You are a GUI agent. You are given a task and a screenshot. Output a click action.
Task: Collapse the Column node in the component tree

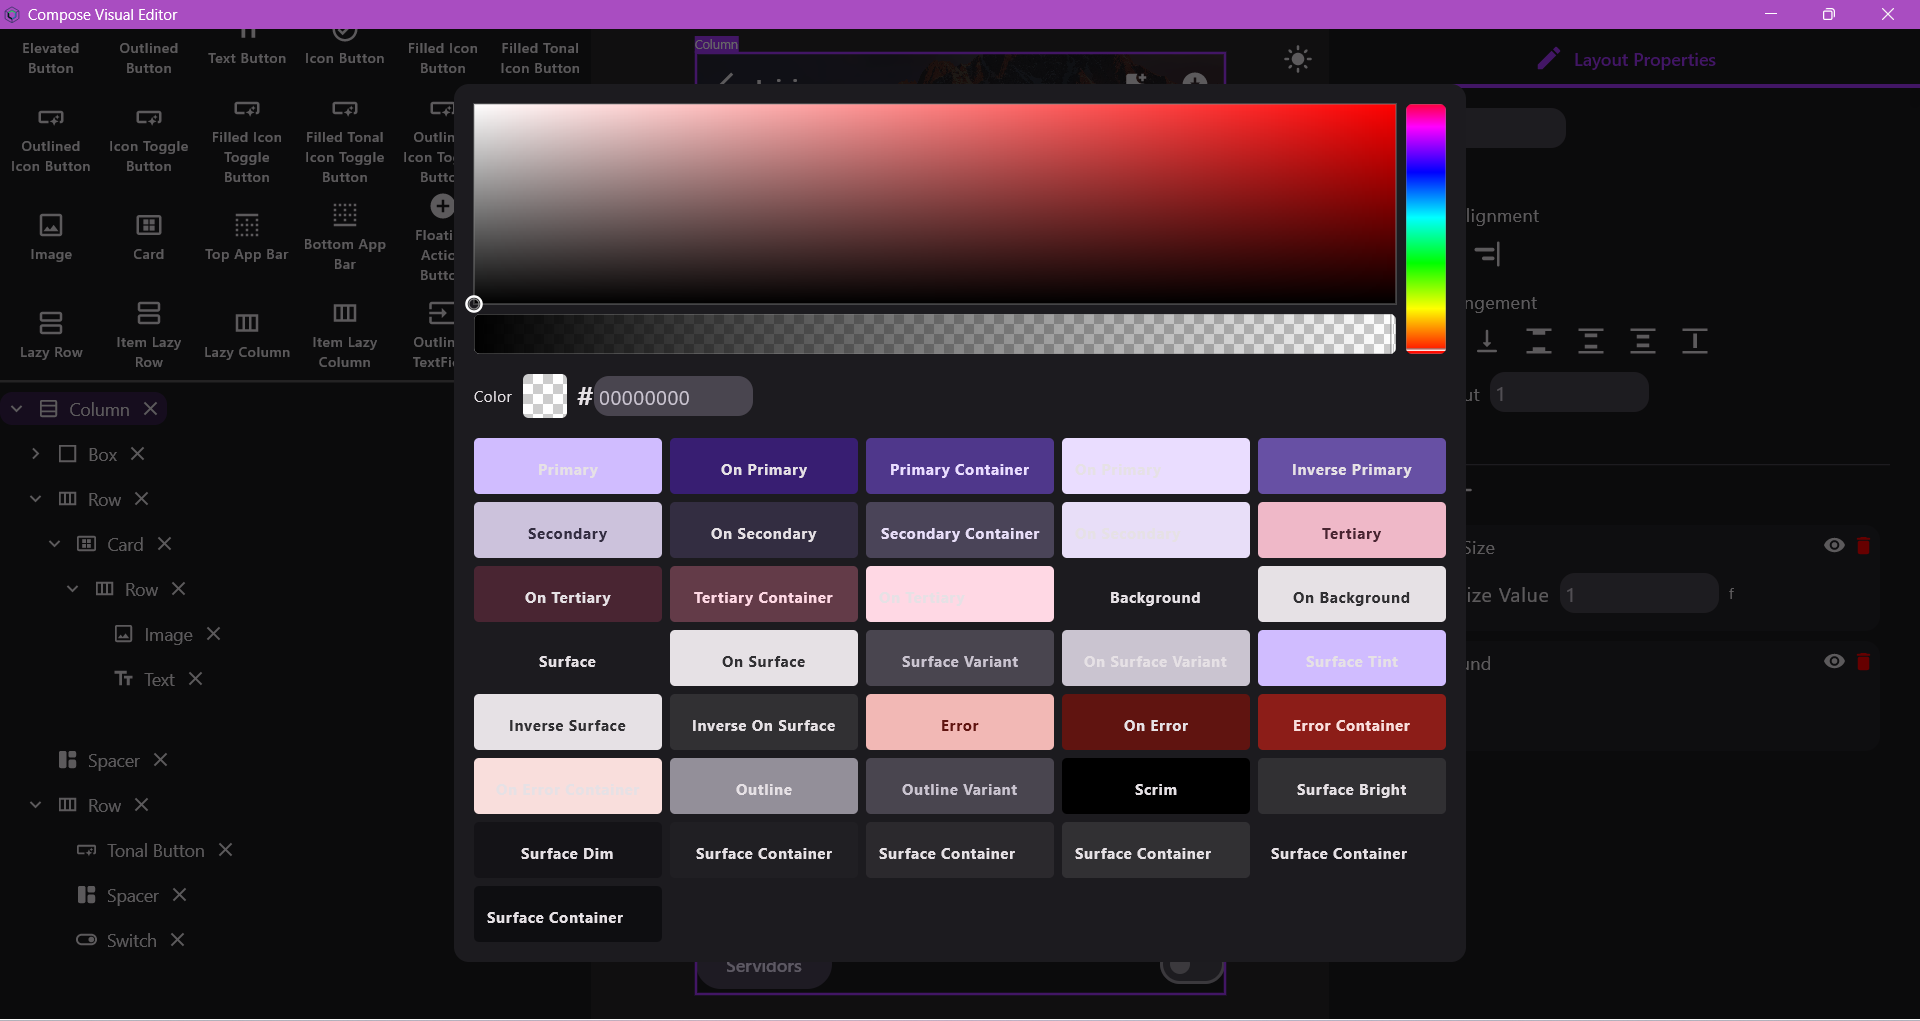(x=16, y=408)
